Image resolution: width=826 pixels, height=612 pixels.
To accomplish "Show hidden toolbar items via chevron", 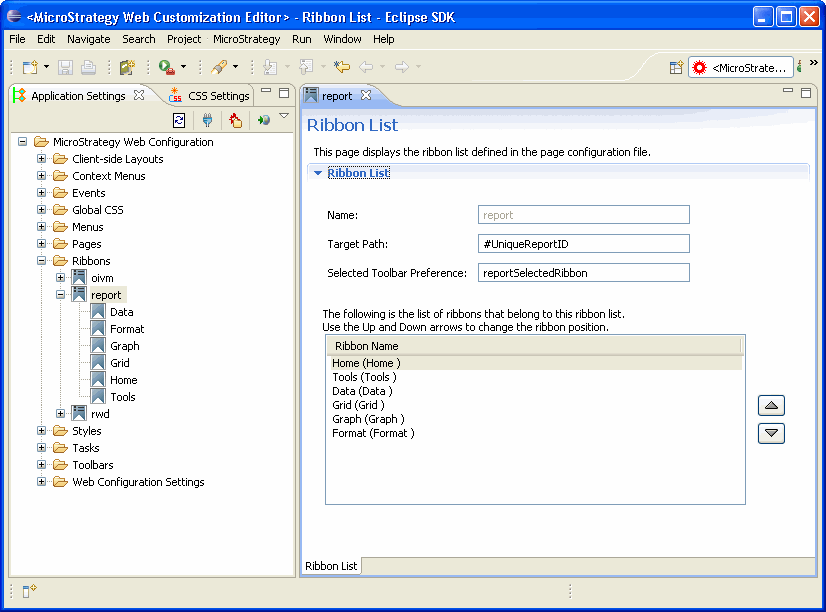I will (x=814, y=63).
